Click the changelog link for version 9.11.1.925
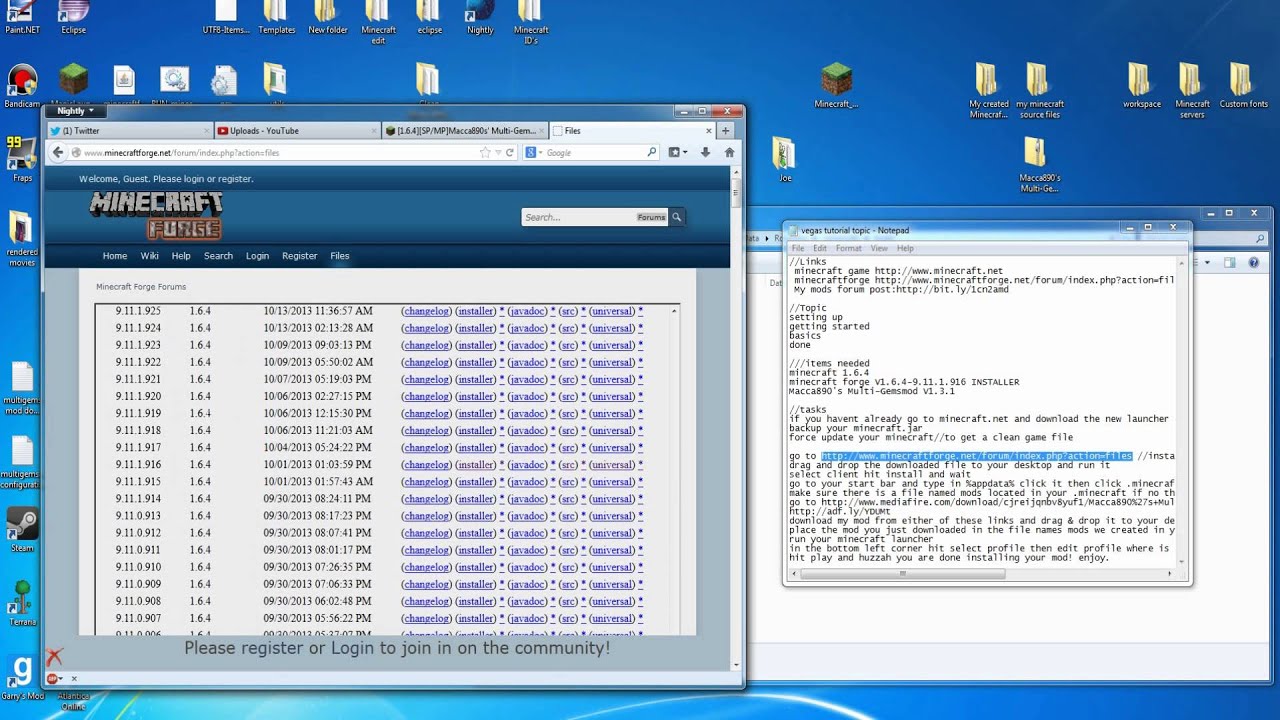Screen dimensions: 1280x720 coord(426,311)
